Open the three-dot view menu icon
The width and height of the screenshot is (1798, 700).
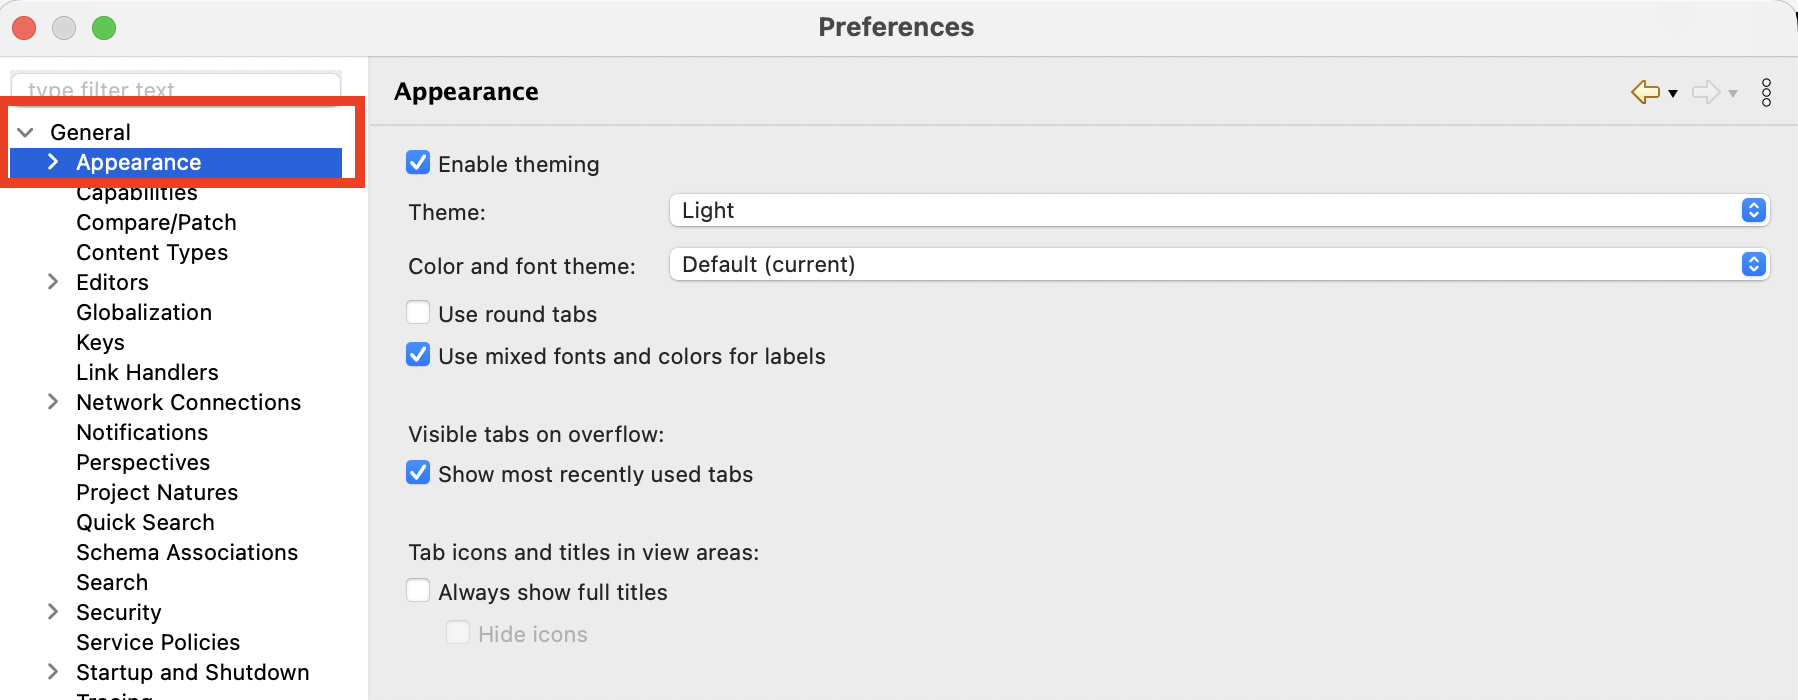coord(1767,92)
